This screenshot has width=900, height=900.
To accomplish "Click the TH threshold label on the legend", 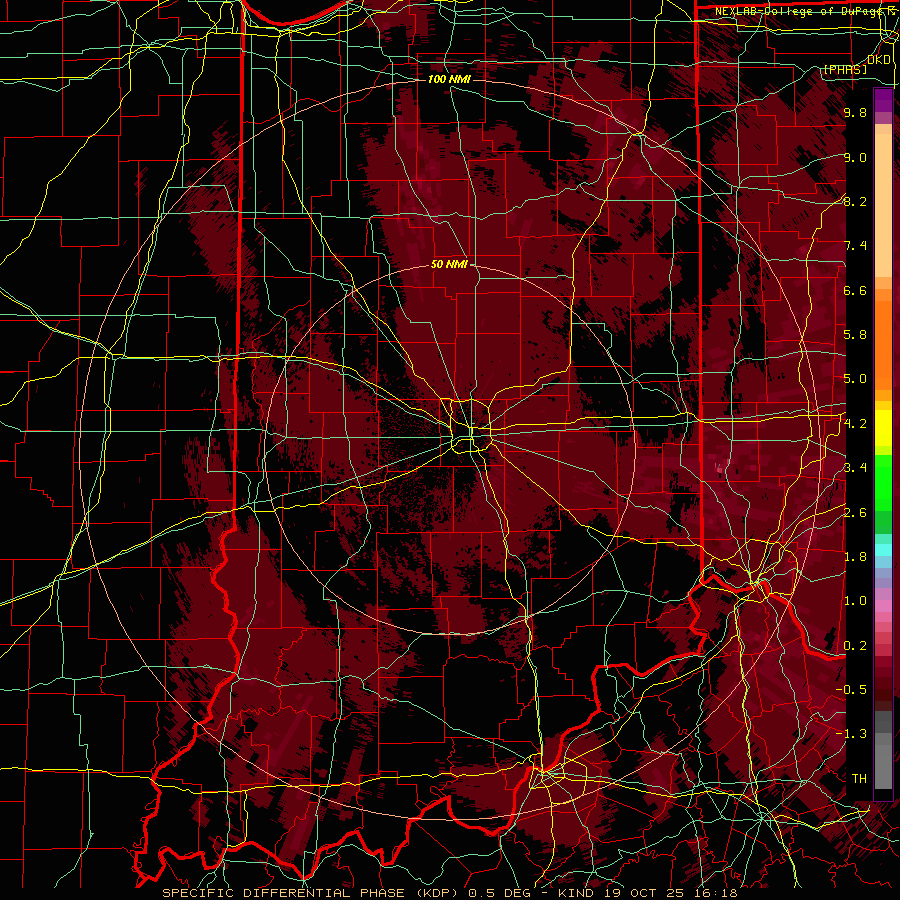I will [x=859, y=779].
